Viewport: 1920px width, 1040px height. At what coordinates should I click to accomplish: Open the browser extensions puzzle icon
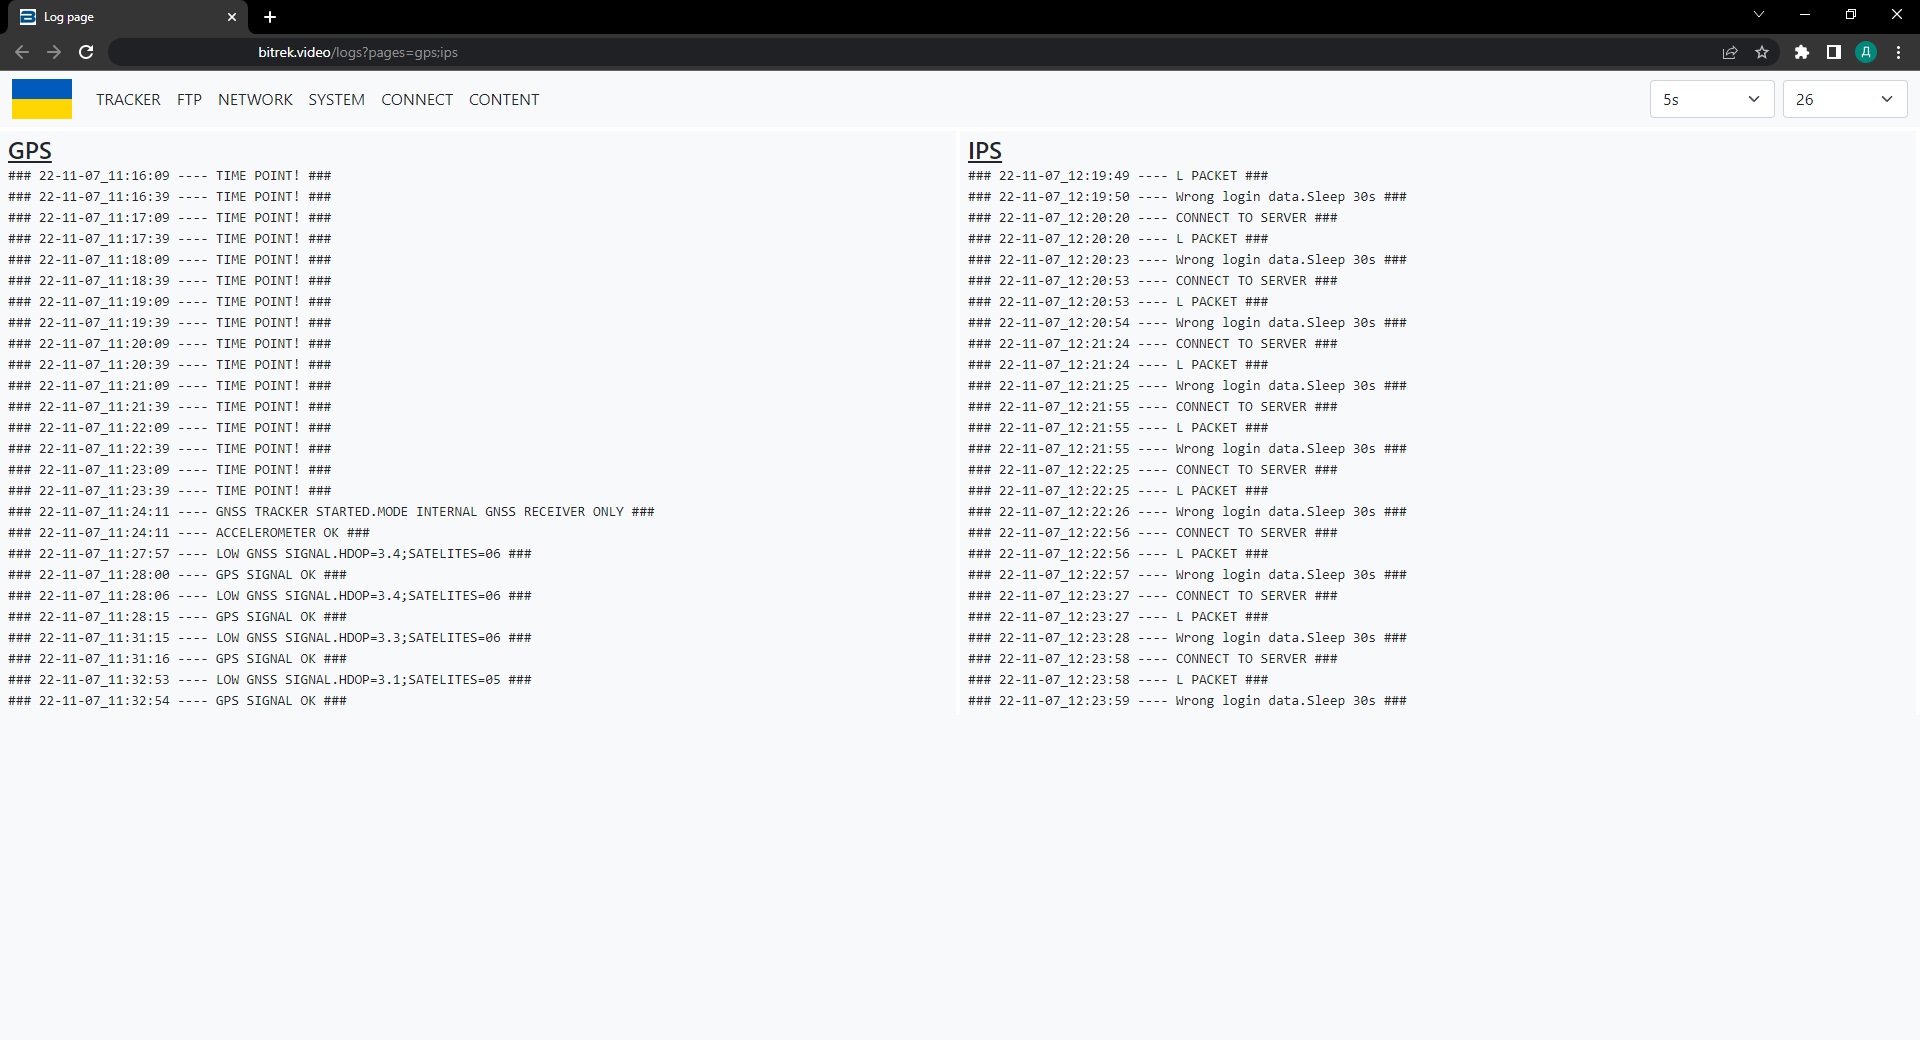pos(1801,52)
